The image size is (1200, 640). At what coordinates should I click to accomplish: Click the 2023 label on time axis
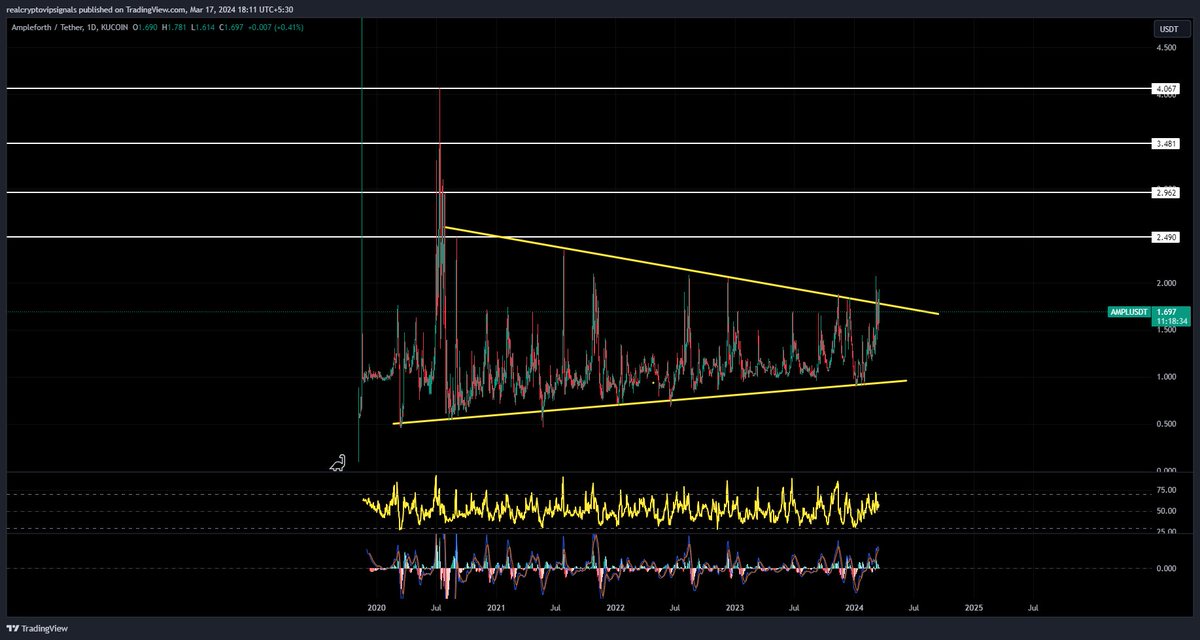click(x=735, y=607)
